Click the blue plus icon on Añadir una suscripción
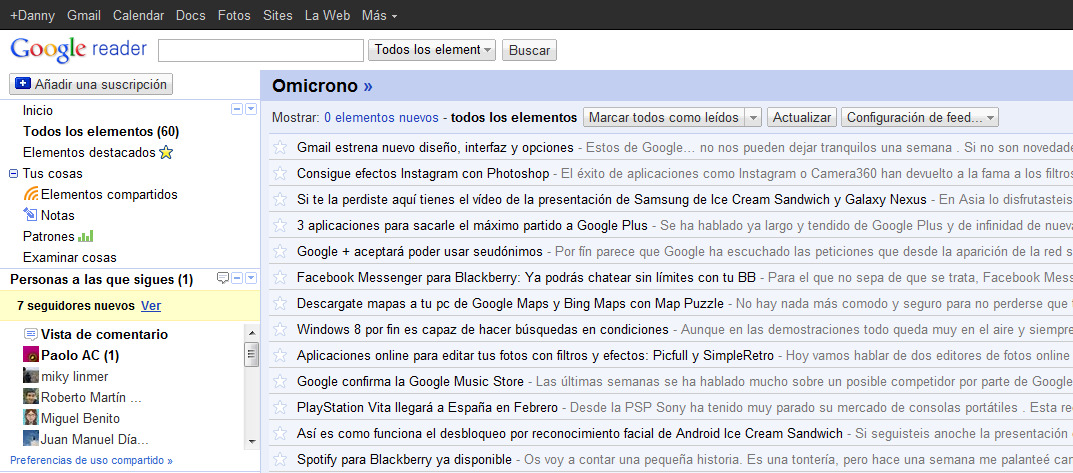 tap(23, 84)
